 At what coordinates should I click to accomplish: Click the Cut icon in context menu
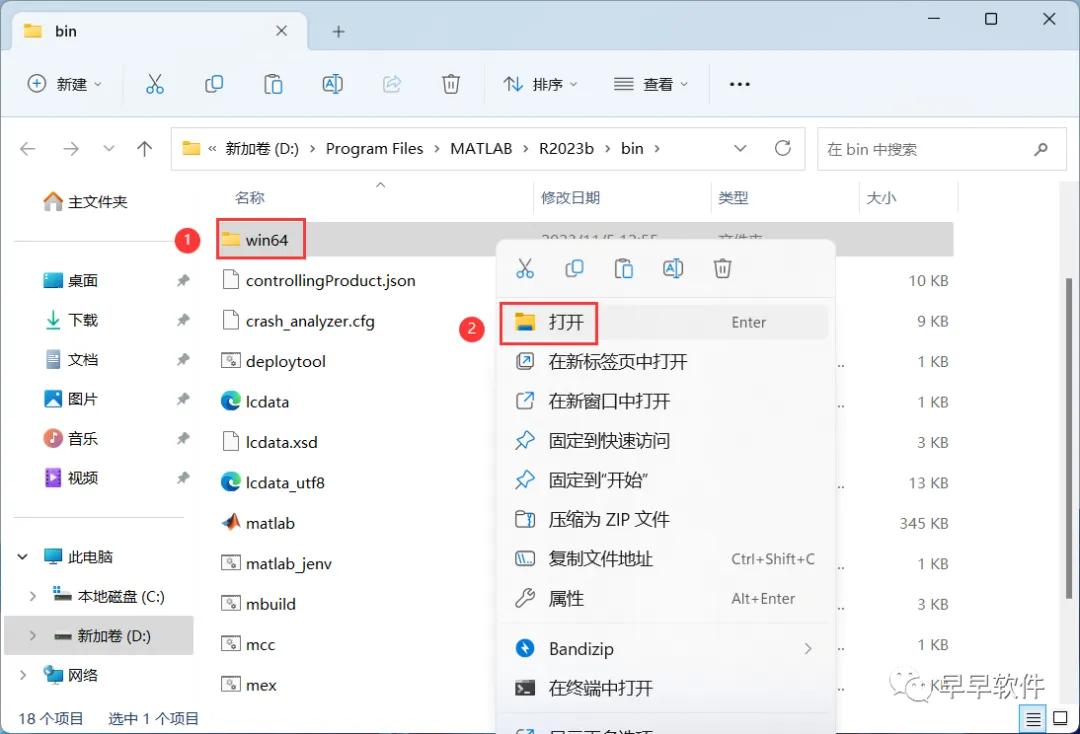click(525, 268)
